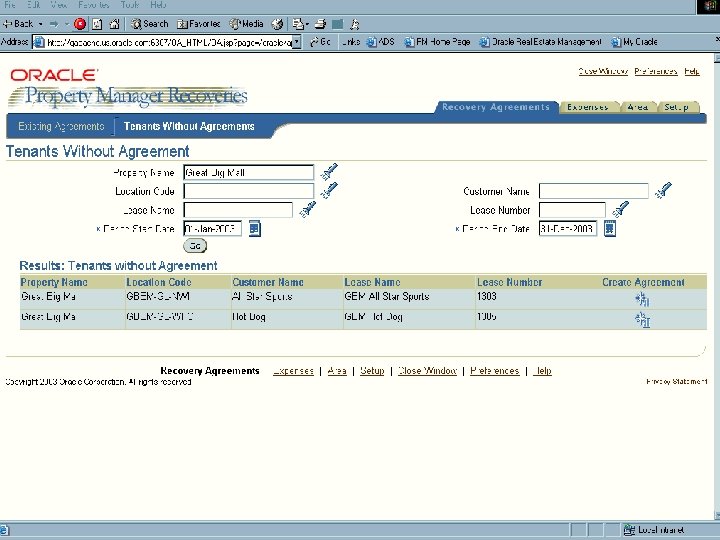Open the My Oracle links shortcut
Viewport: 720px width, 540px height.
tap(634, 42)
